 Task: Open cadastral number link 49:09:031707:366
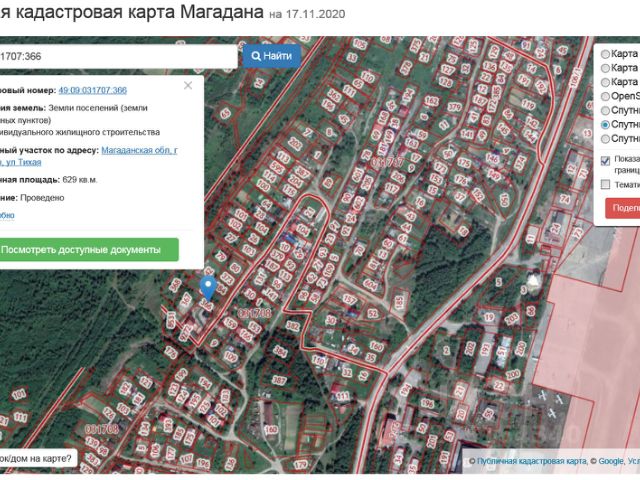tap(93, 90)
